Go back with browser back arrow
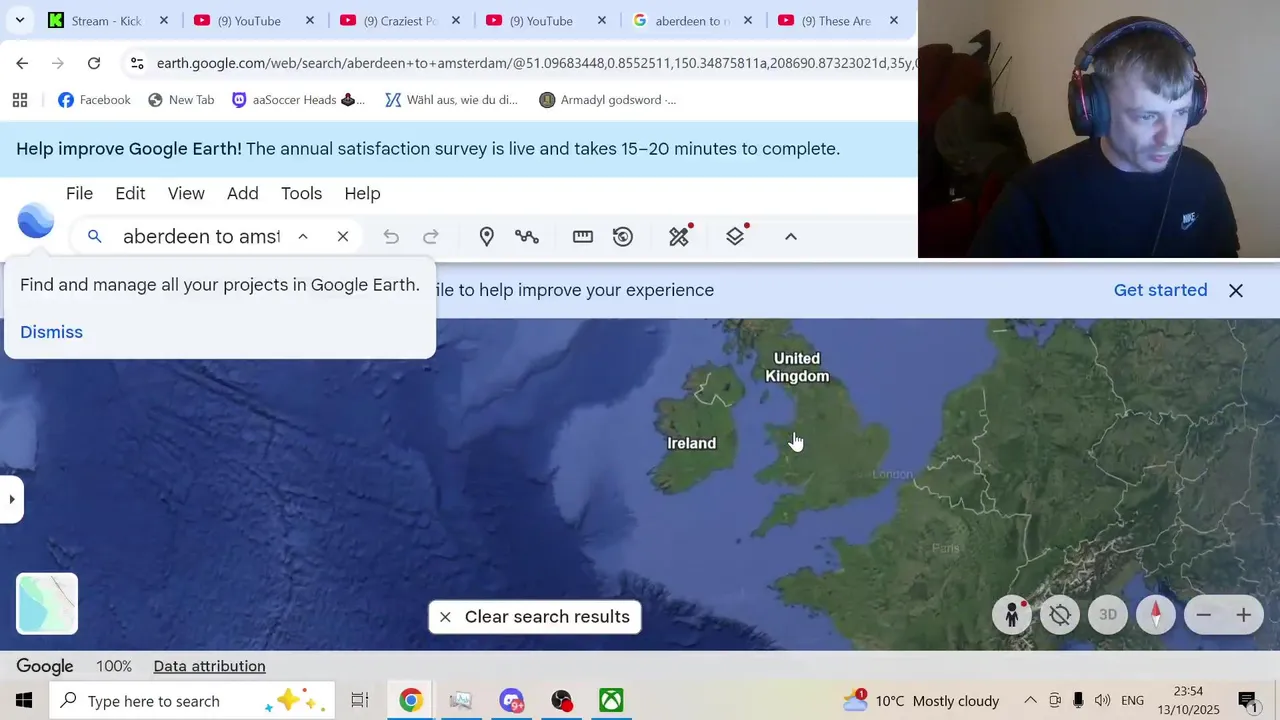 pyautogui.click(x=22, y=63)
